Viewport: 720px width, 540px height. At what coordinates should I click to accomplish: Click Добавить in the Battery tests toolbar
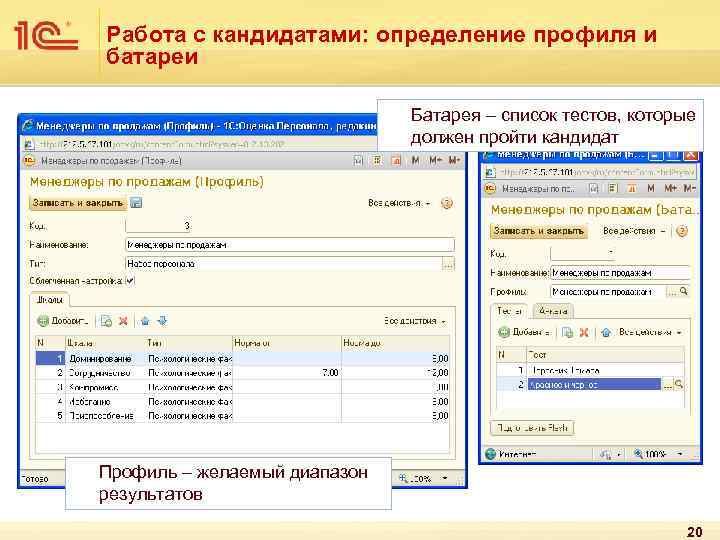pyautogui.click(x=524, y=332)
